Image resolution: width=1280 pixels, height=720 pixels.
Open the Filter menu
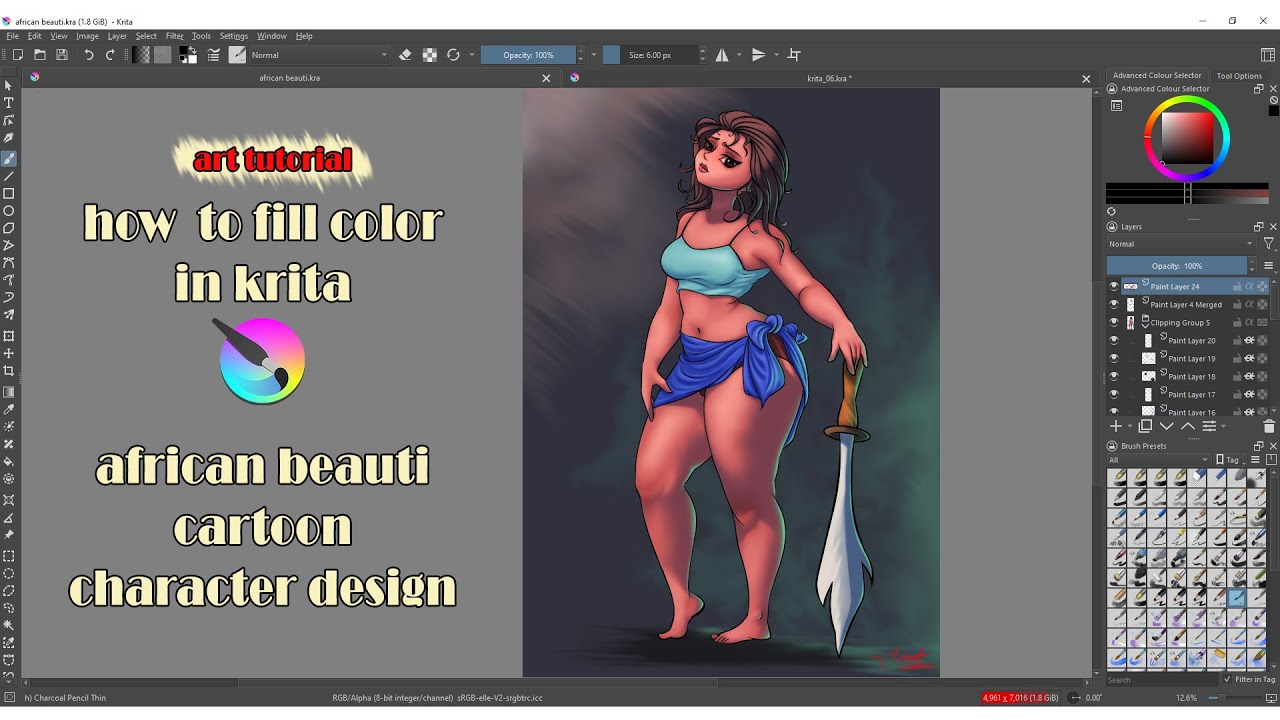coord(174,36)
